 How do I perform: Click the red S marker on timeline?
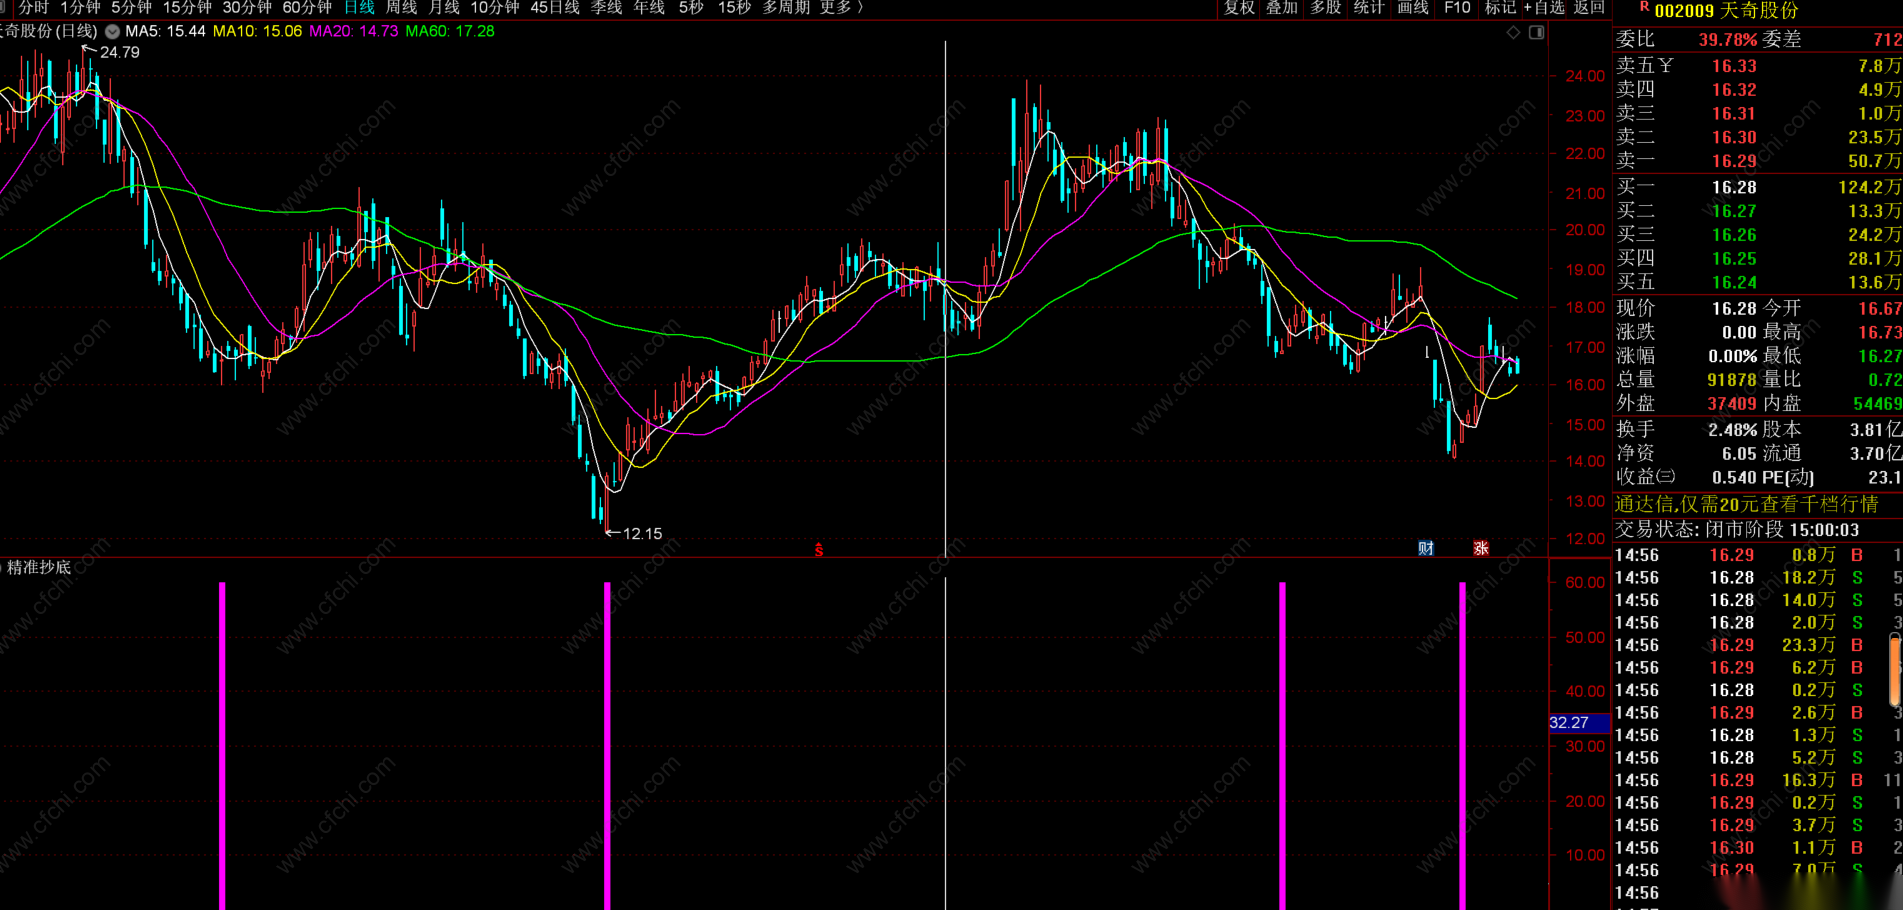pos(819,550)
